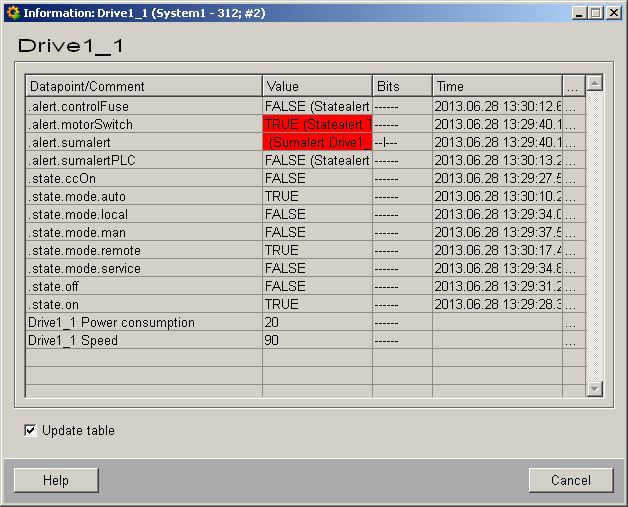This screenshot has width=628, height=507.
Task: Select the .state.ccOn datapoint
Action: pyautogui.click(x=144, y=178)
